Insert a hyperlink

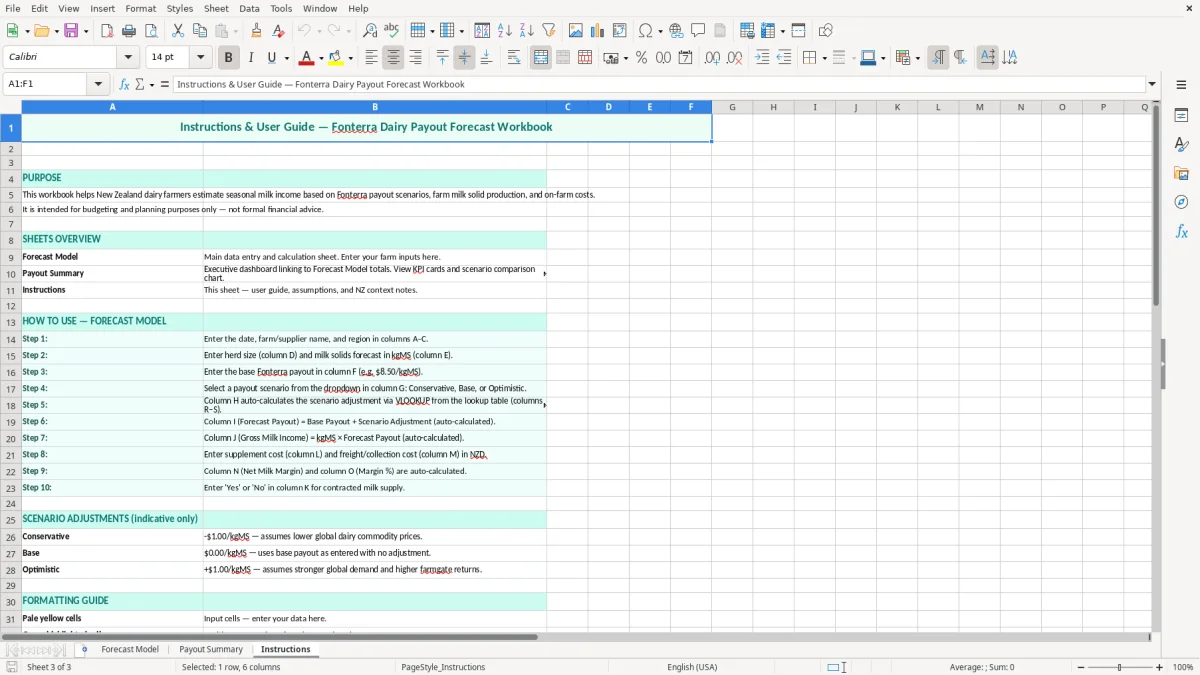676,31
